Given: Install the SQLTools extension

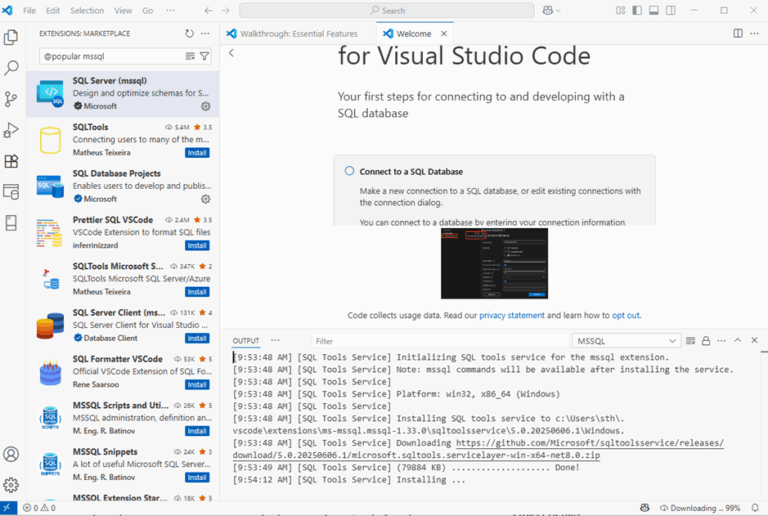Looking at the screenshot, I should 197,153.
